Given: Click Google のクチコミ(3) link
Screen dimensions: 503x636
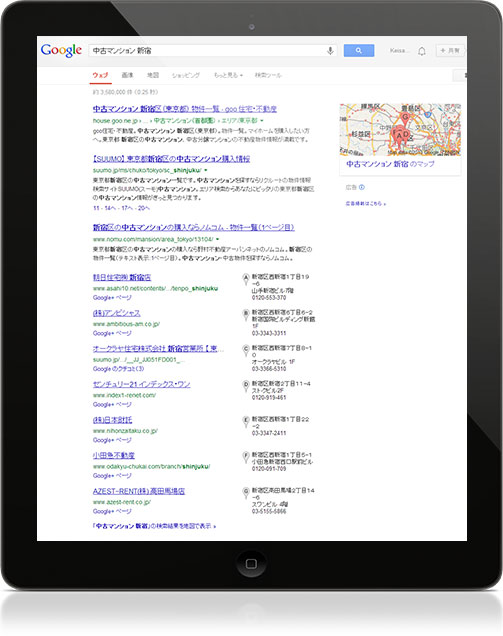Looking at the screenshot, I should coord(118,369).
